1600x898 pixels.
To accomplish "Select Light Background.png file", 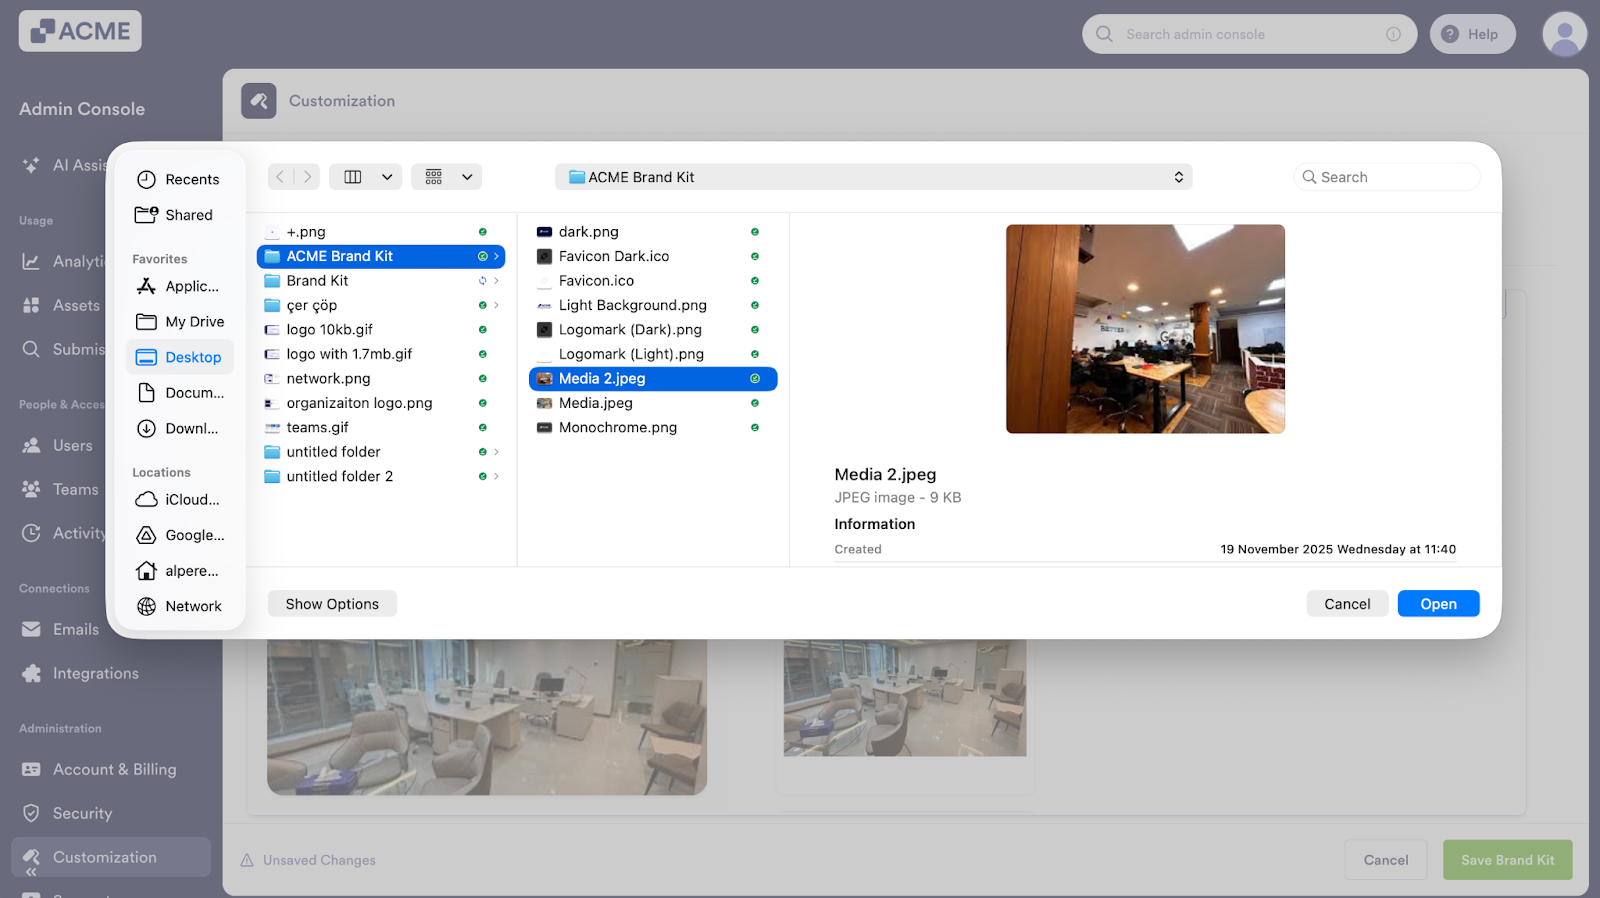I will [652, 305].
